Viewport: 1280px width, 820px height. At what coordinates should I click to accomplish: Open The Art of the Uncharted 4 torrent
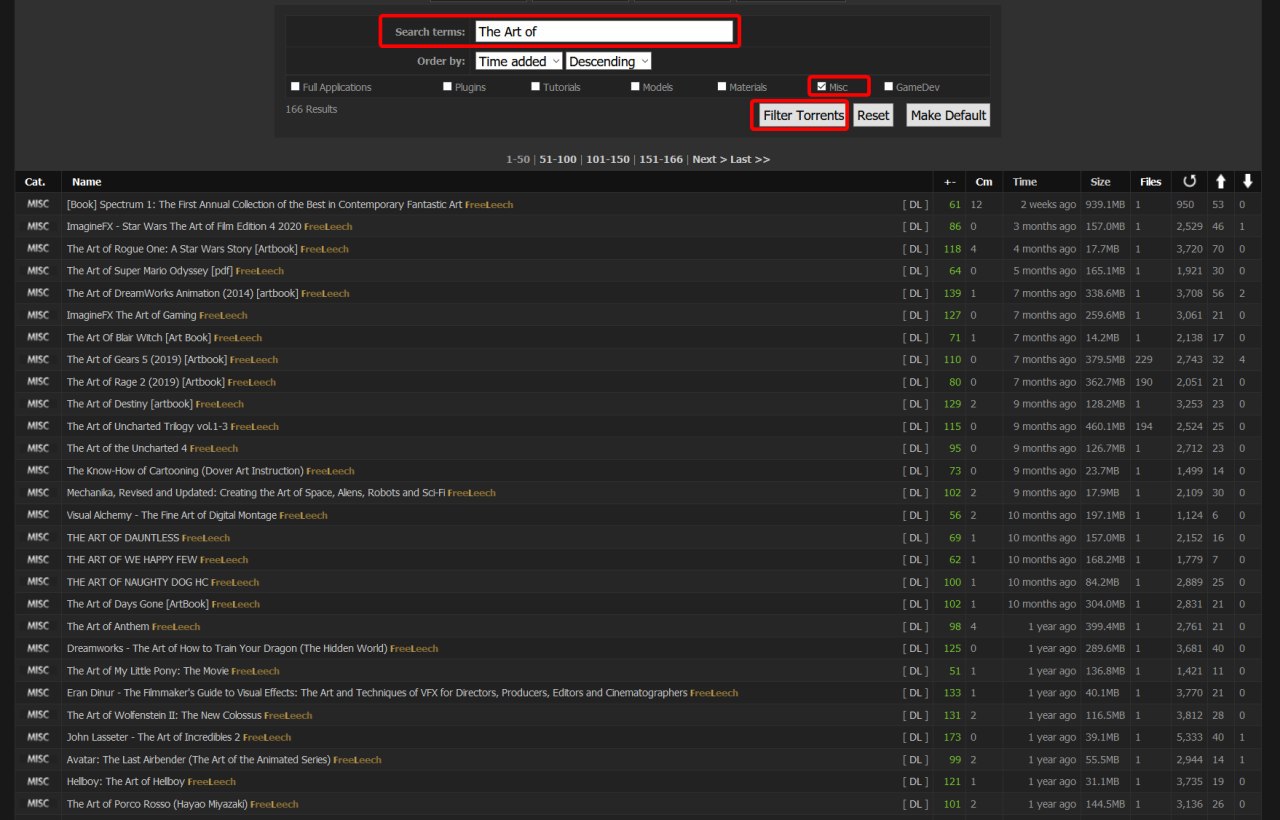[127, 449]
